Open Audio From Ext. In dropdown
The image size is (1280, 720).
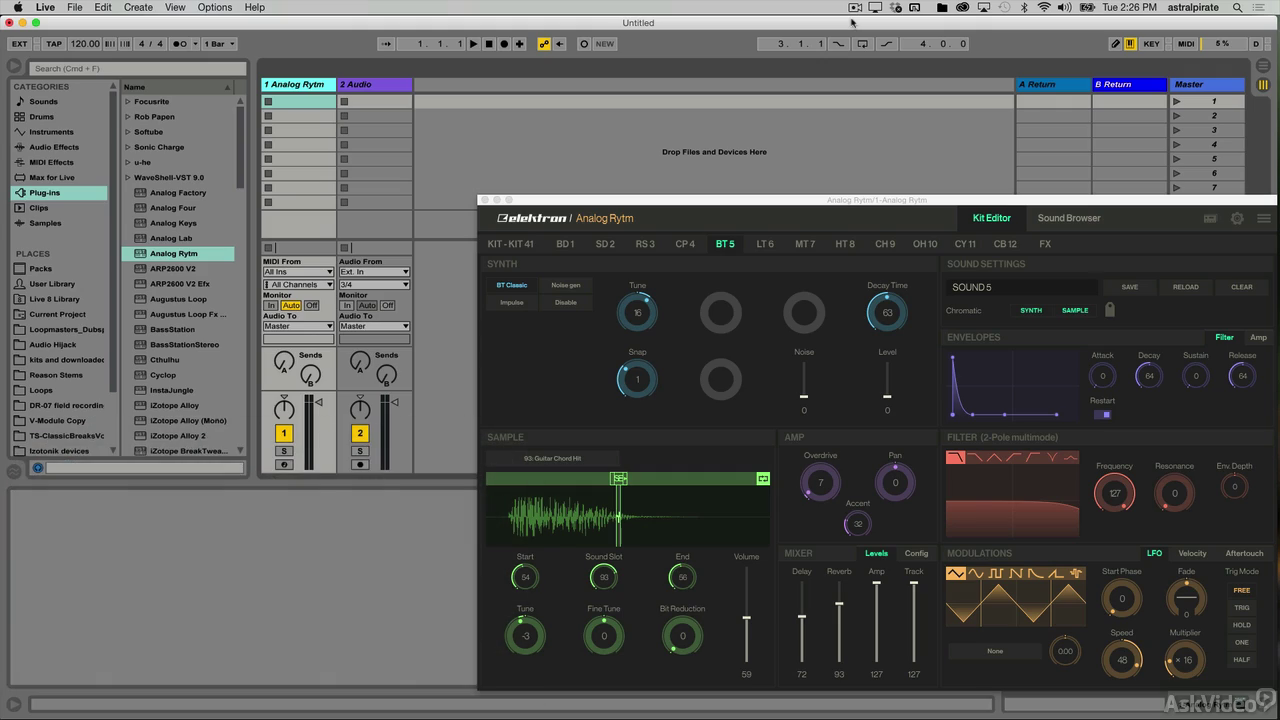click(x=374, y=272)
